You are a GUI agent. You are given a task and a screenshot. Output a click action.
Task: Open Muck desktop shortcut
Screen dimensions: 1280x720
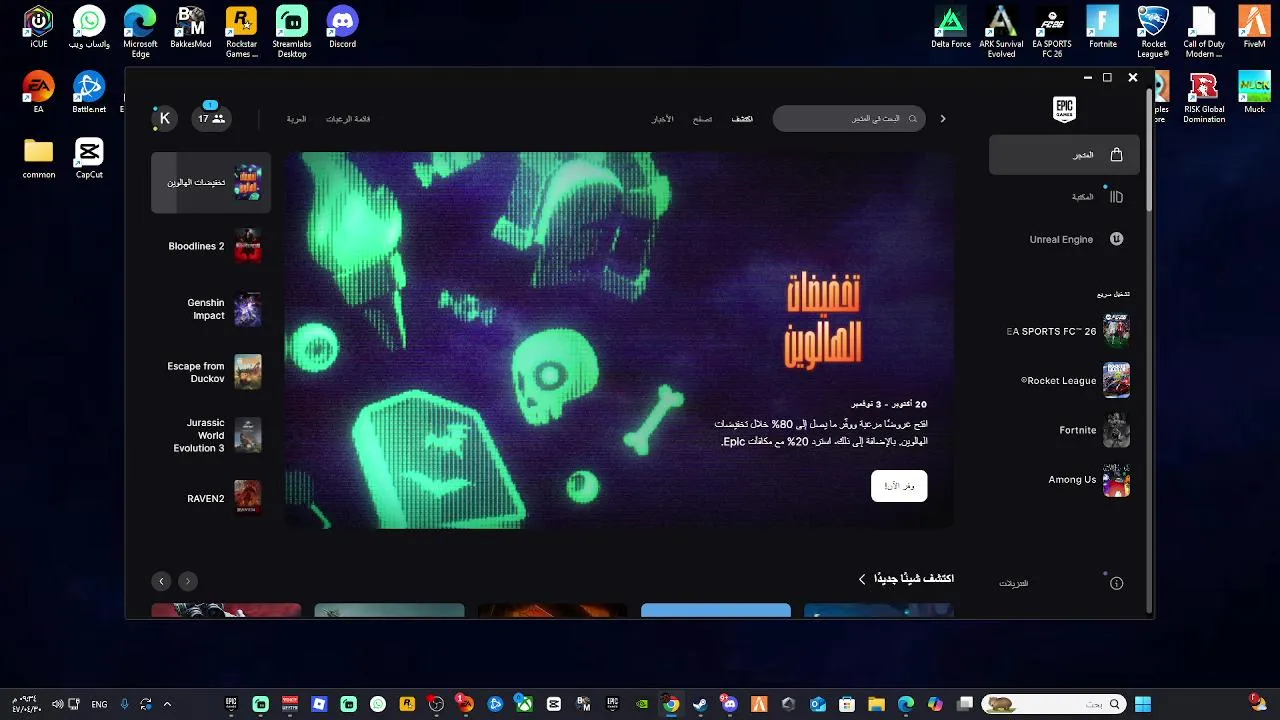pos(1254,92)
